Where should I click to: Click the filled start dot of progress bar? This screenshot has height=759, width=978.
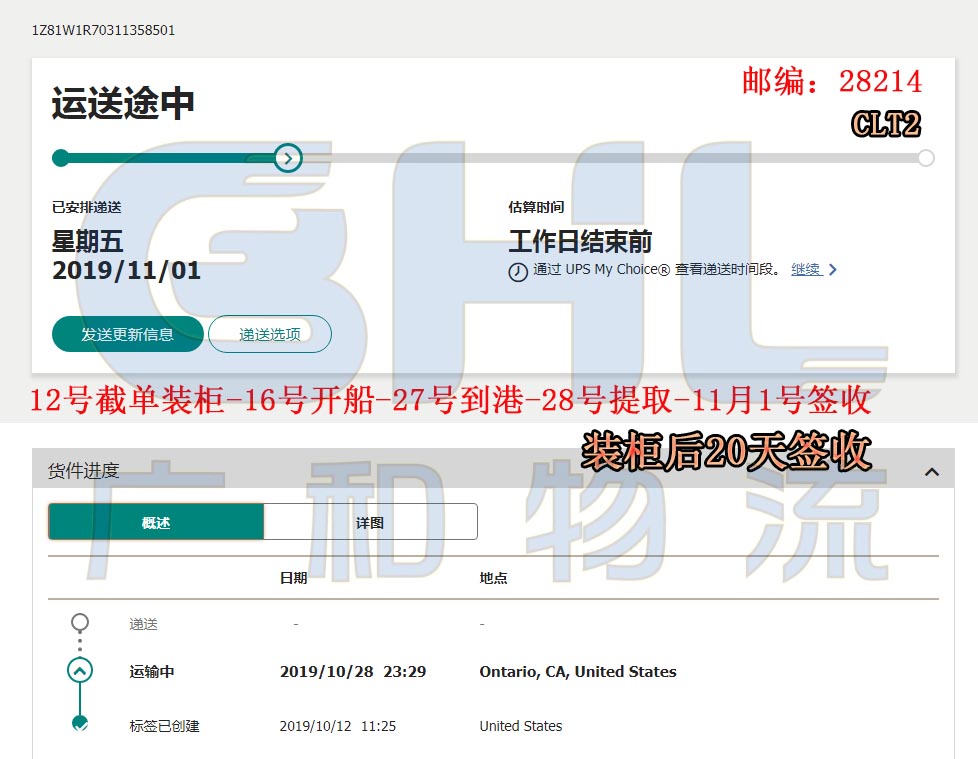61,158
